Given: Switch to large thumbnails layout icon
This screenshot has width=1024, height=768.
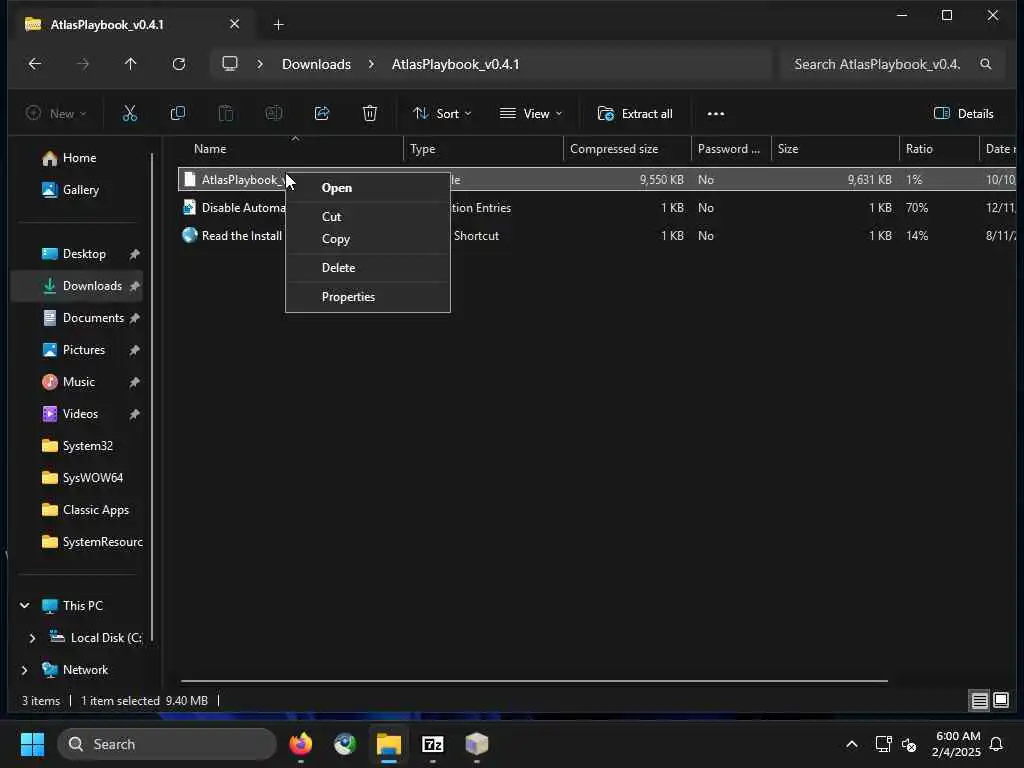Looking at the screenshot, I should pos(1001,701).
